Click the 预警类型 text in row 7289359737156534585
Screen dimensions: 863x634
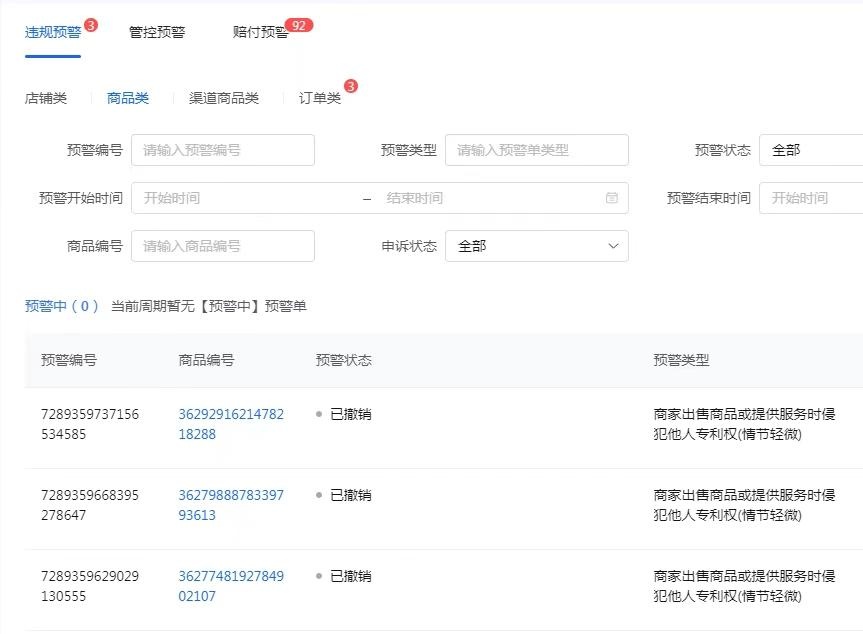[x=744, y=424]
